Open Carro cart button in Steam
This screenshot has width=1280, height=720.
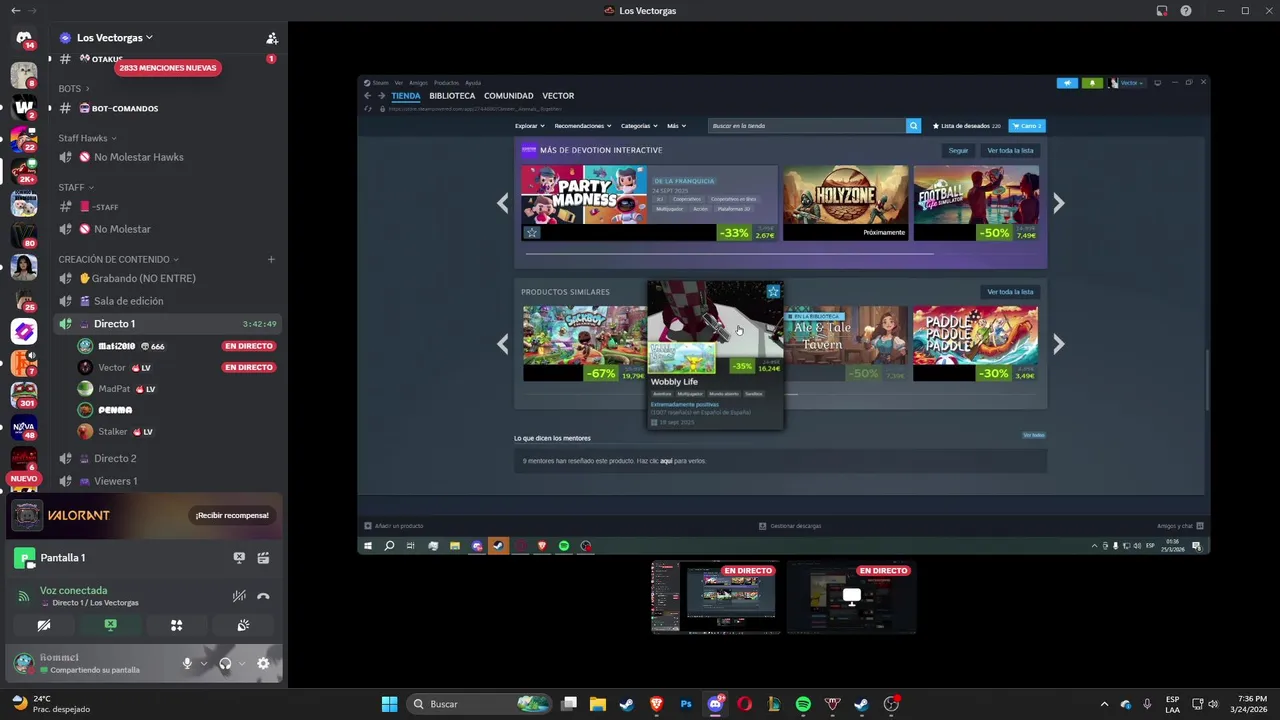click(1027, 126)
